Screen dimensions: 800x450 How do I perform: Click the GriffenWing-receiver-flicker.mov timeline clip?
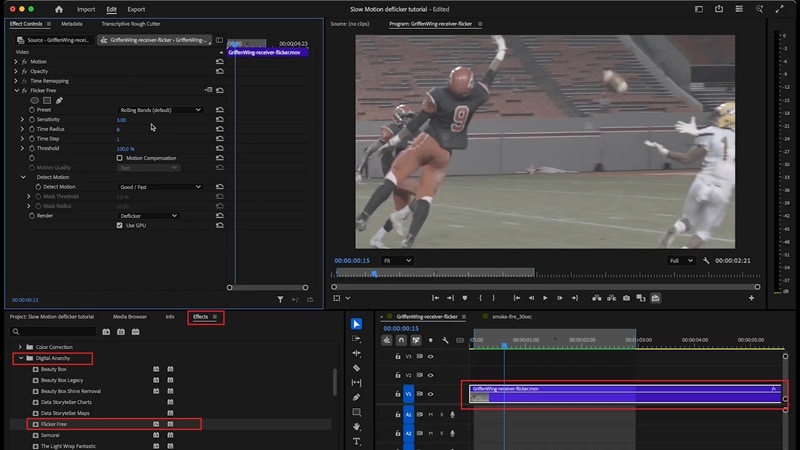[x=620, y=395]
